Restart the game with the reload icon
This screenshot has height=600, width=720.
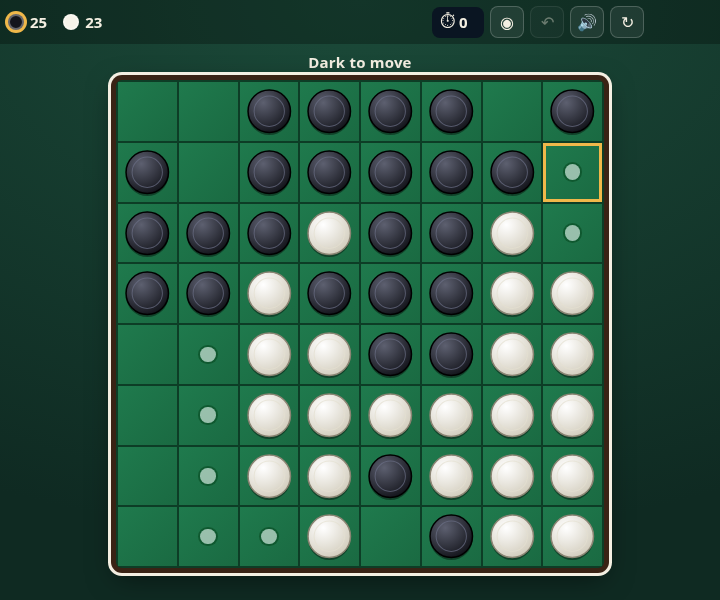click(x=627, y=22)
